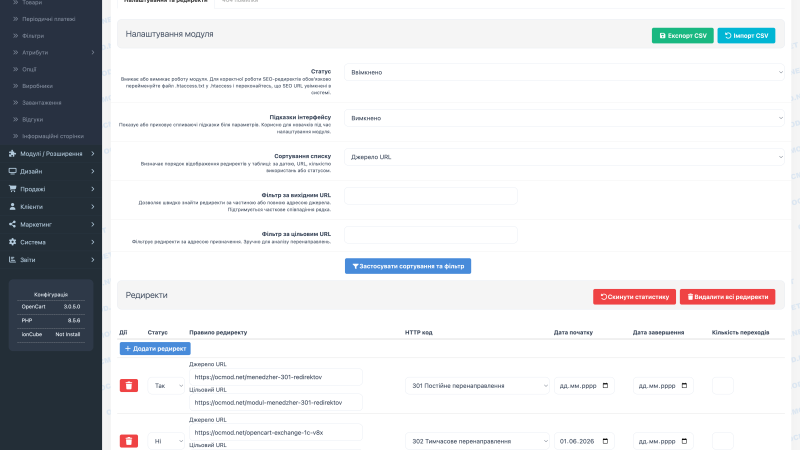
Task: Edit source URL menedzher-301-redirektov field
Action: 276,377
